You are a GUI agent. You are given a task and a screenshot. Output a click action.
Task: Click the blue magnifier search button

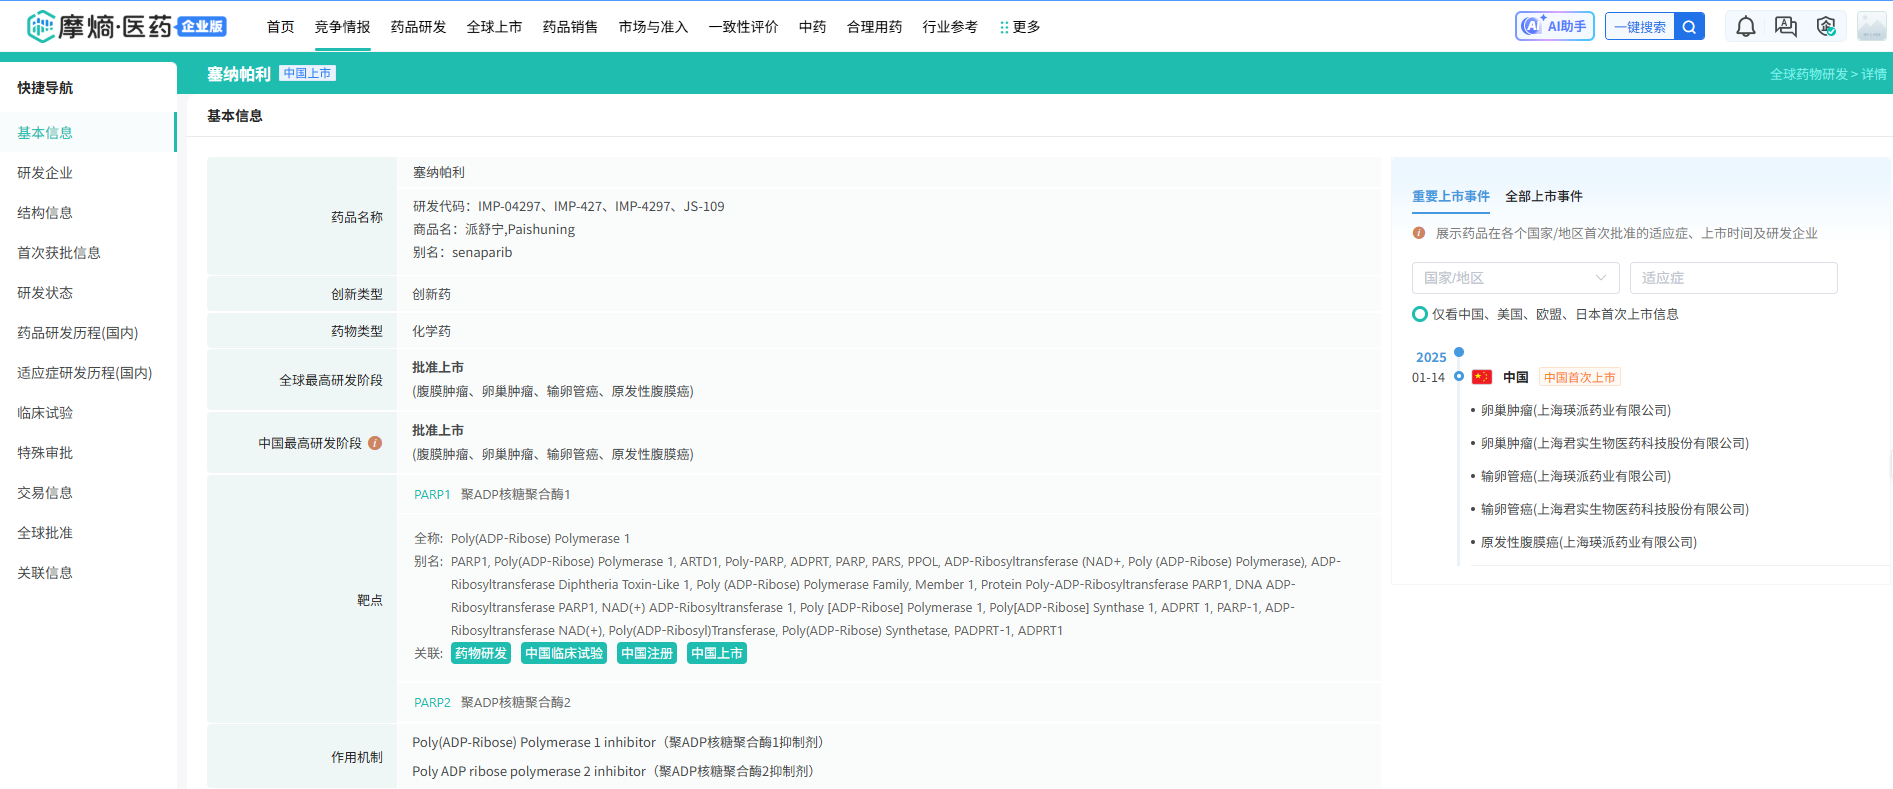pos(1689,26)
